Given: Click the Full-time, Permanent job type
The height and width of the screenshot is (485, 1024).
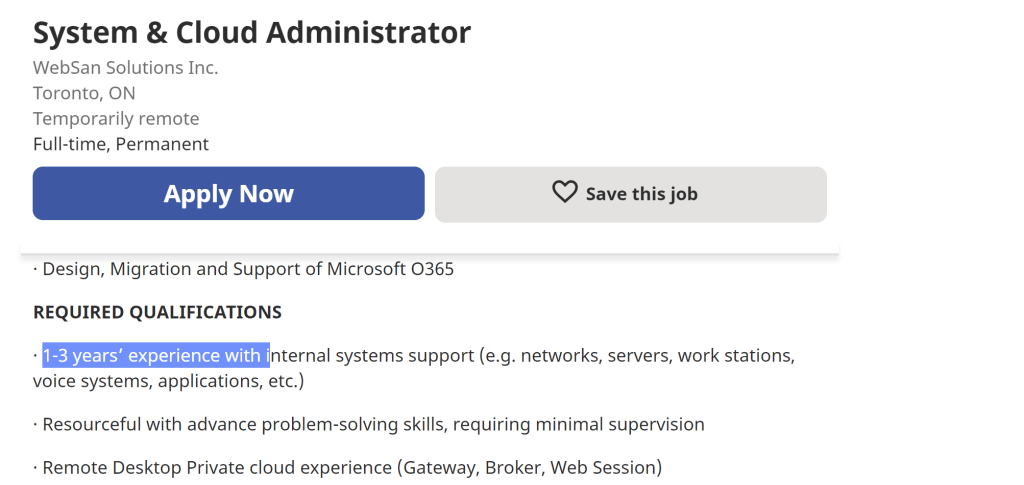Looking at the screenshot, I should pyautogui.click(x=121, y=144).
